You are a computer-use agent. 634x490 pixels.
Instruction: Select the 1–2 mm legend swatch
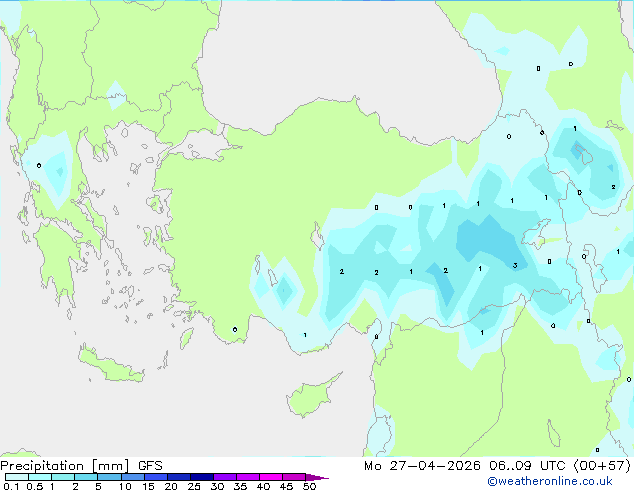tap(63, 477)
